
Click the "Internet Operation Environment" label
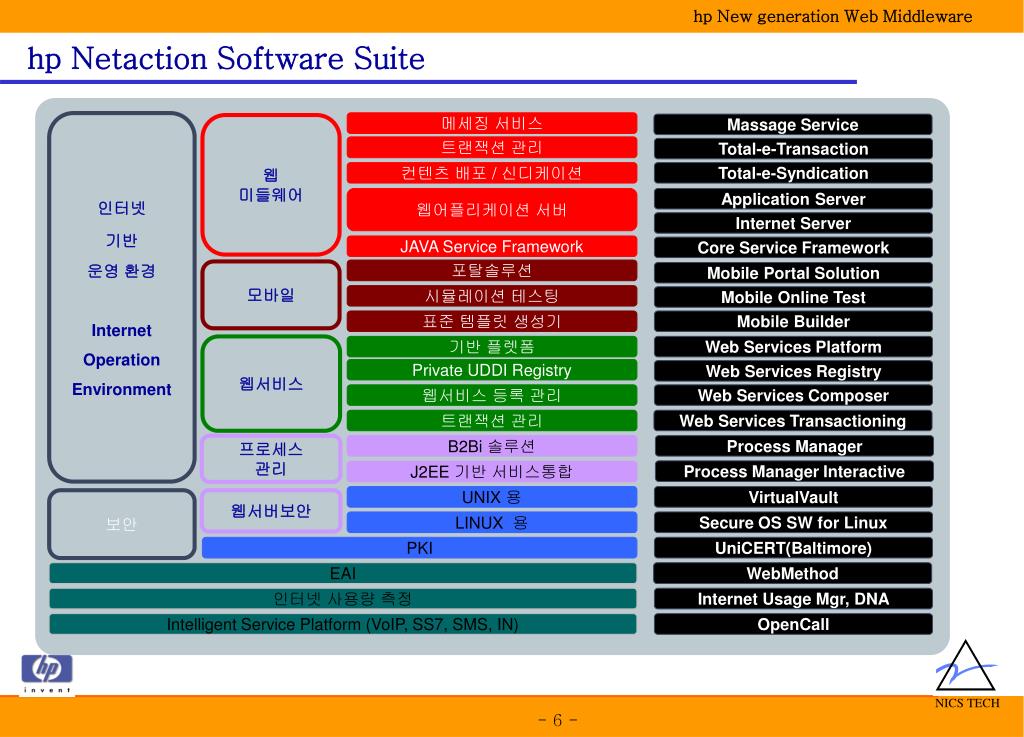tap(121, 360)
